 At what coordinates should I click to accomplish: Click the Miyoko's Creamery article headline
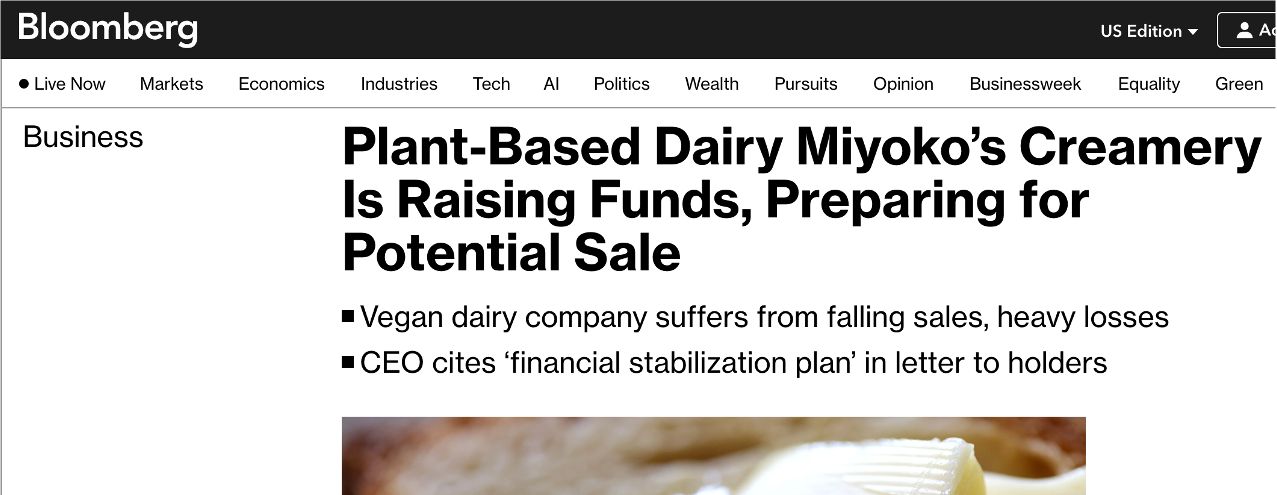[x=801, y=200]
